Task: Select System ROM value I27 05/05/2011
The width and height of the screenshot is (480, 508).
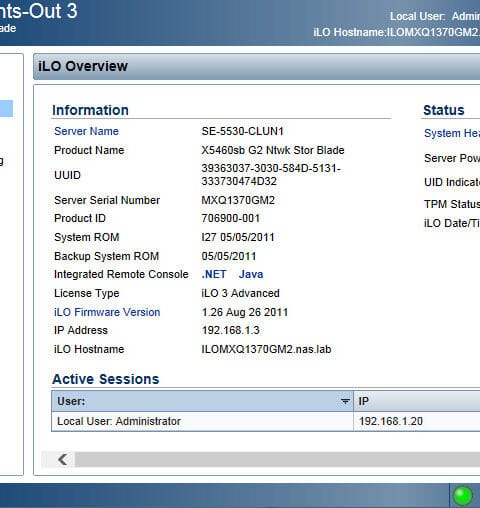Action: coord(238,237)
